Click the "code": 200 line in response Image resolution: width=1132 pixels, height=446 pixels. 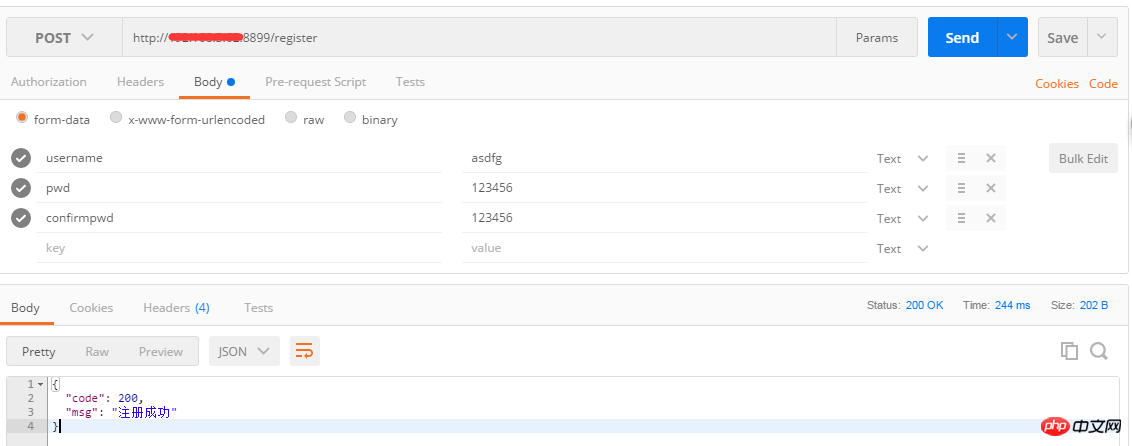click(x=104, y=398)
